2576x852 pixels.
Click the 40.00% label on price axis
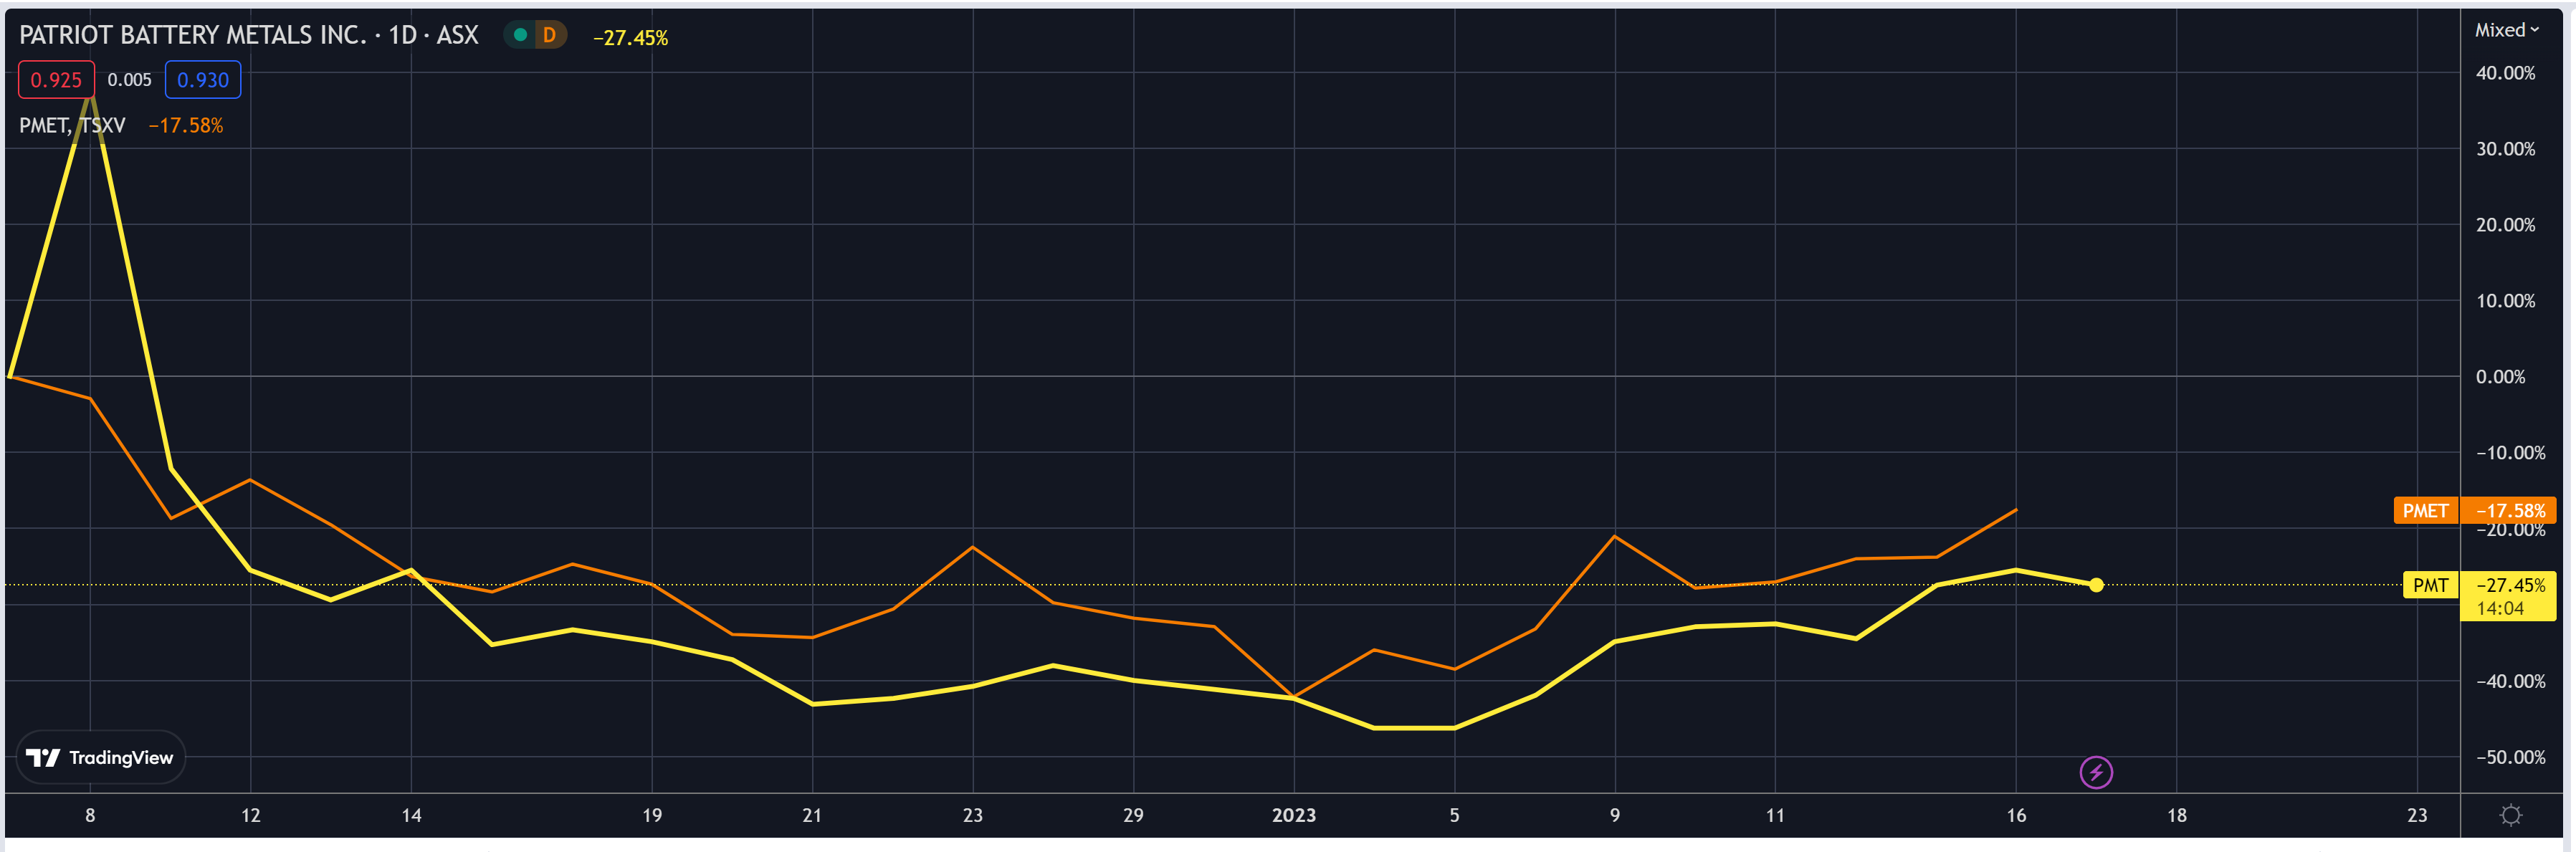[2505, 73]
